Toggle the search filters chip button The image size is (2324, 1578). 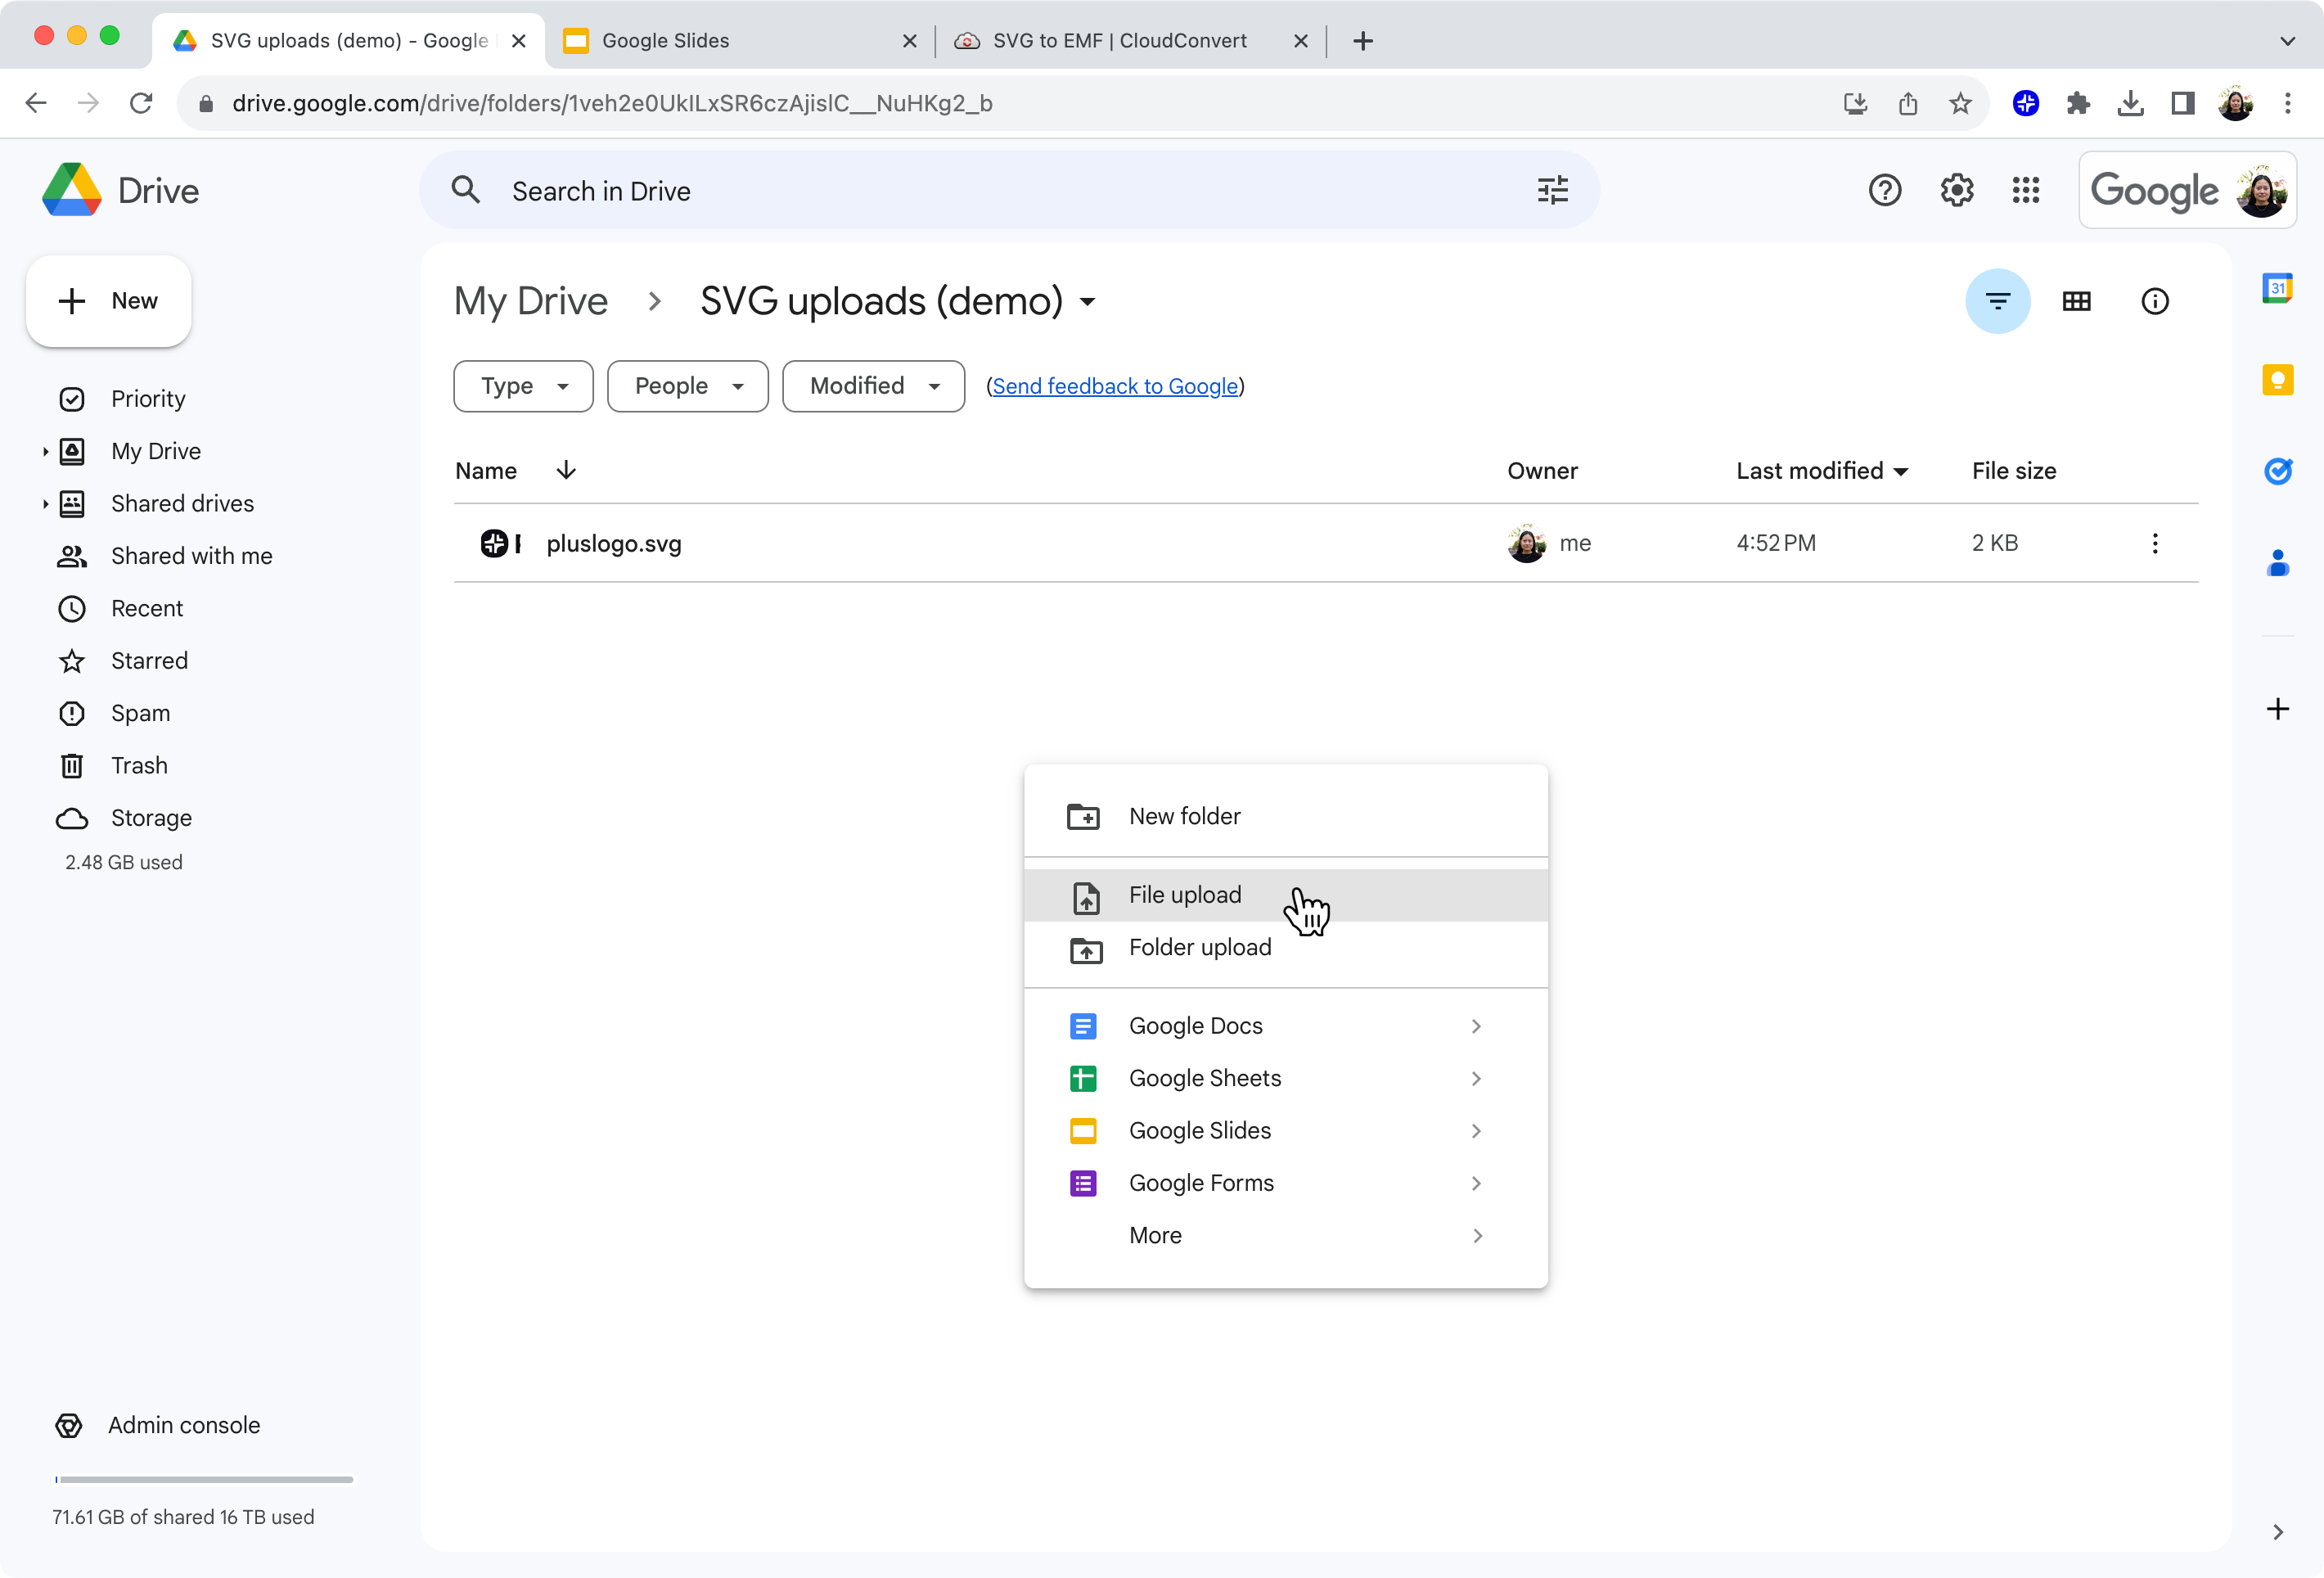tap(1997, 301)
